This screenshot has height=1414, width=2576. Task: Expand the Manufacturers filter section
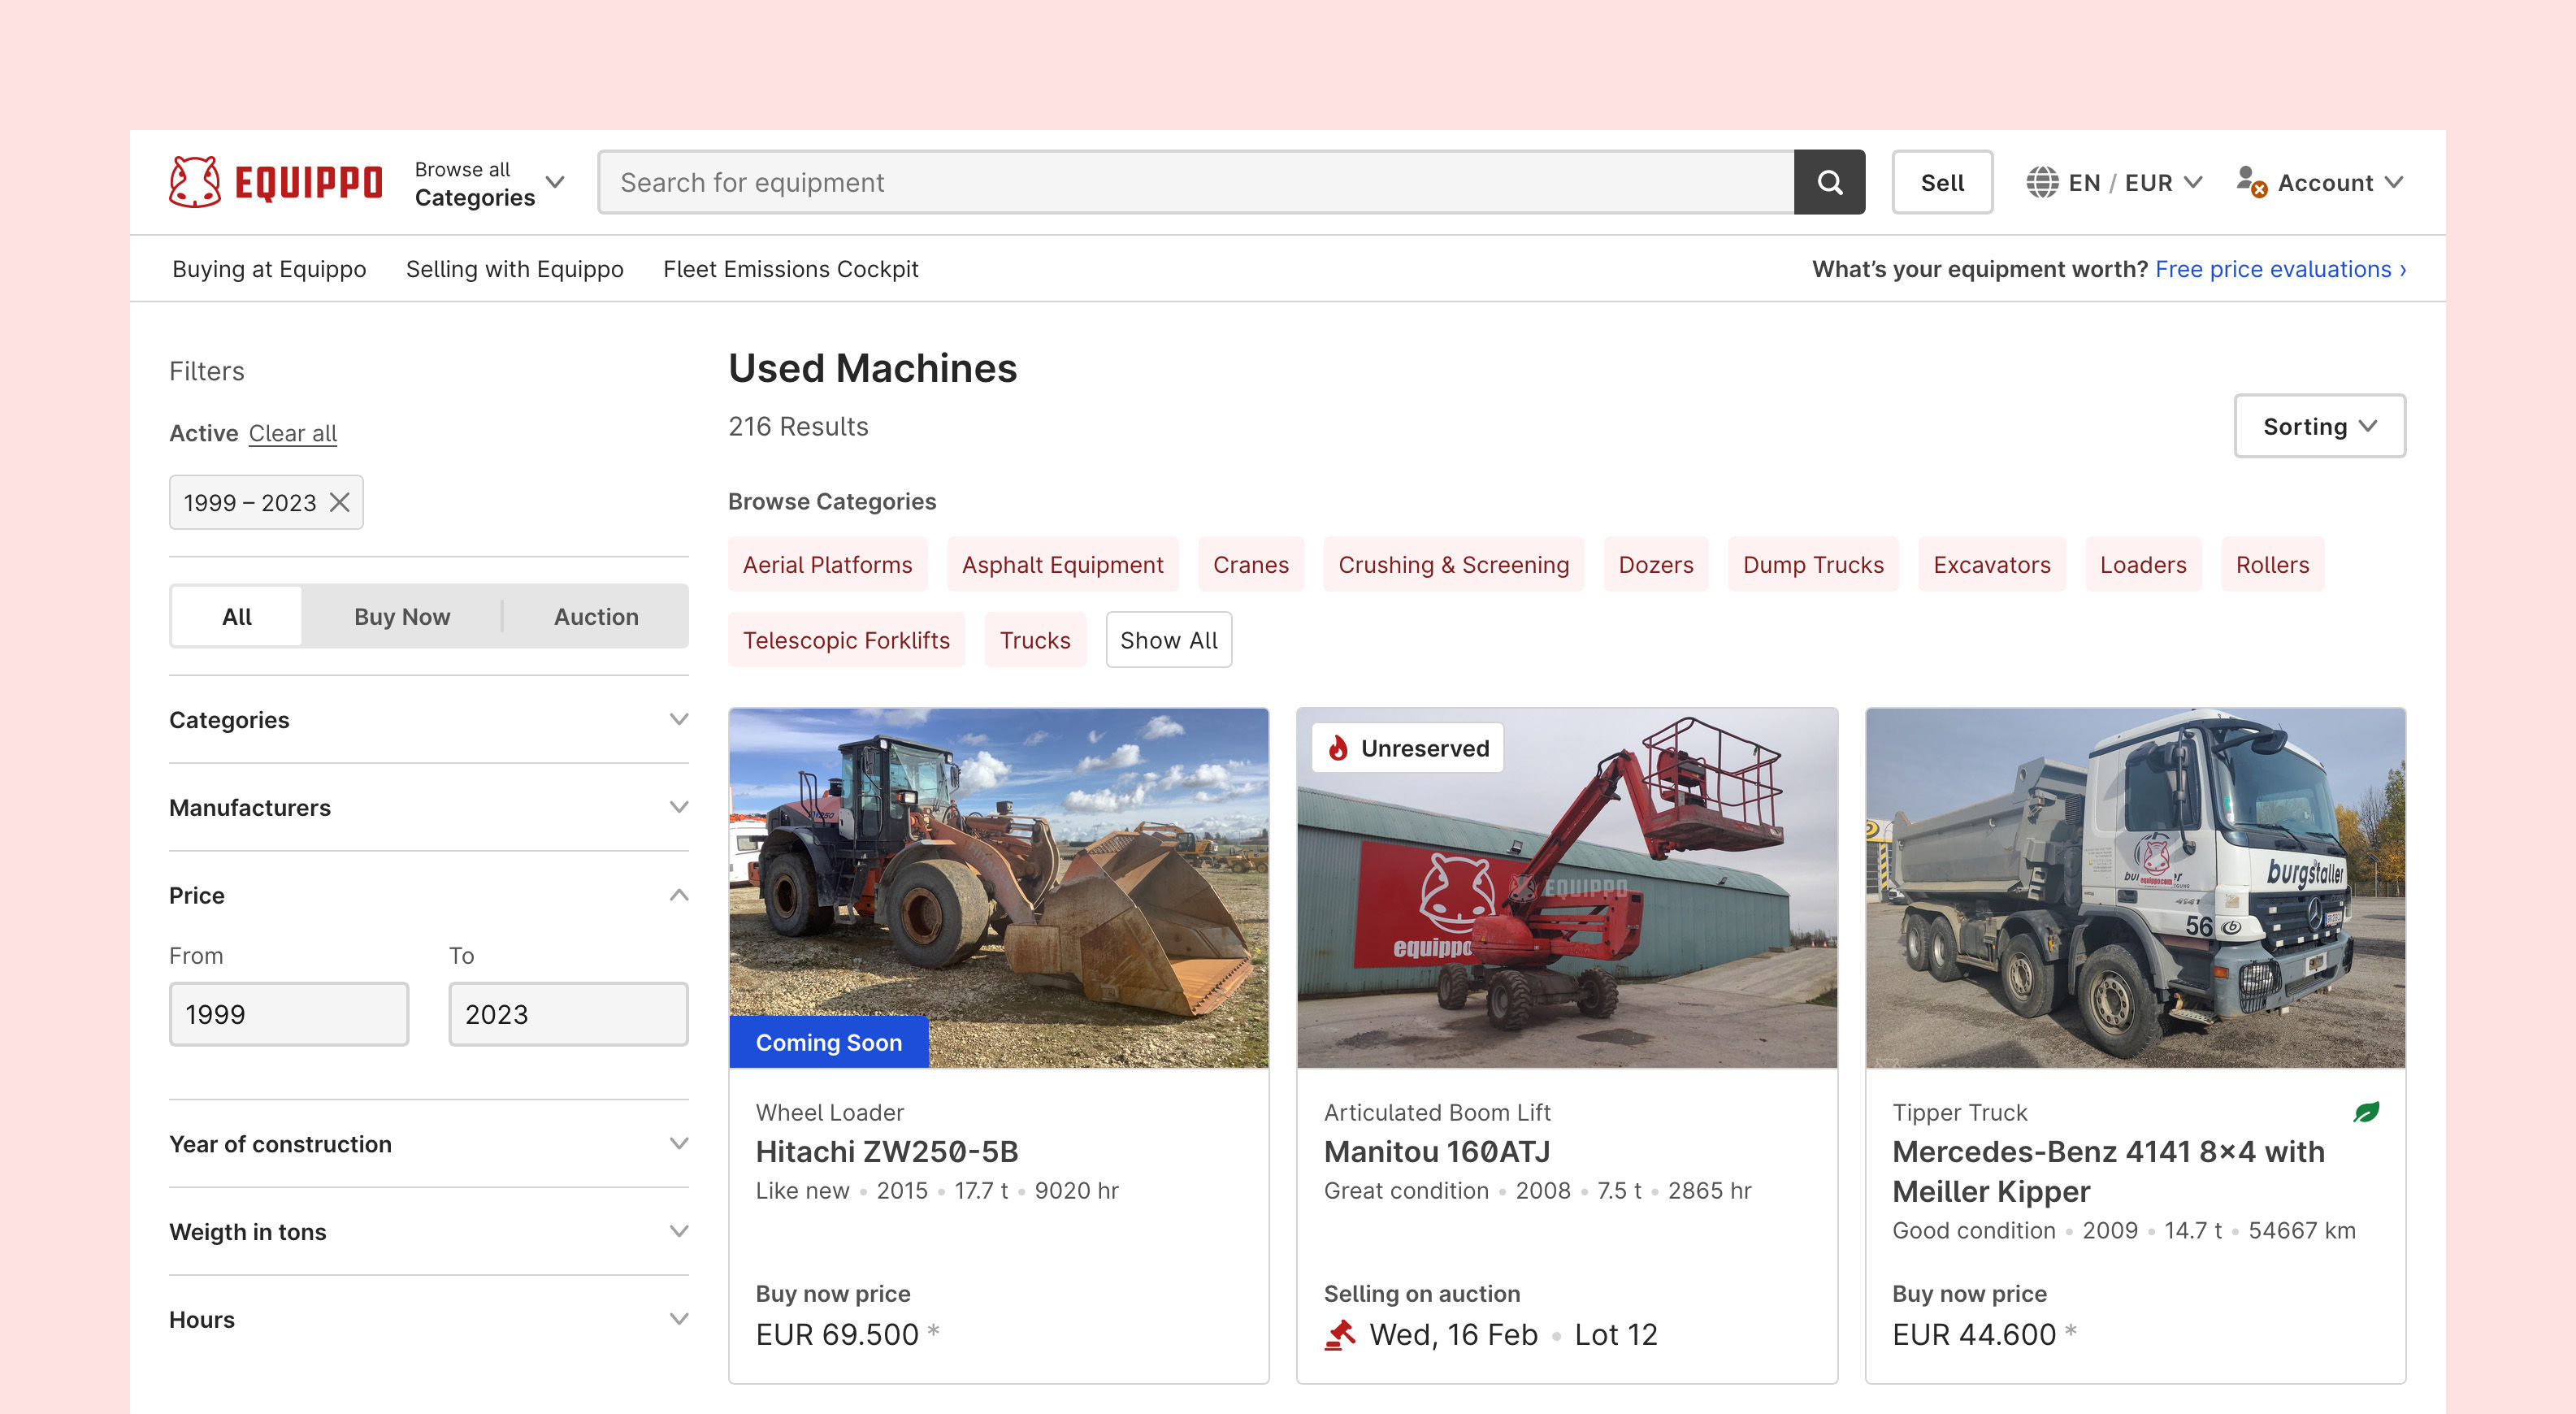428,807
